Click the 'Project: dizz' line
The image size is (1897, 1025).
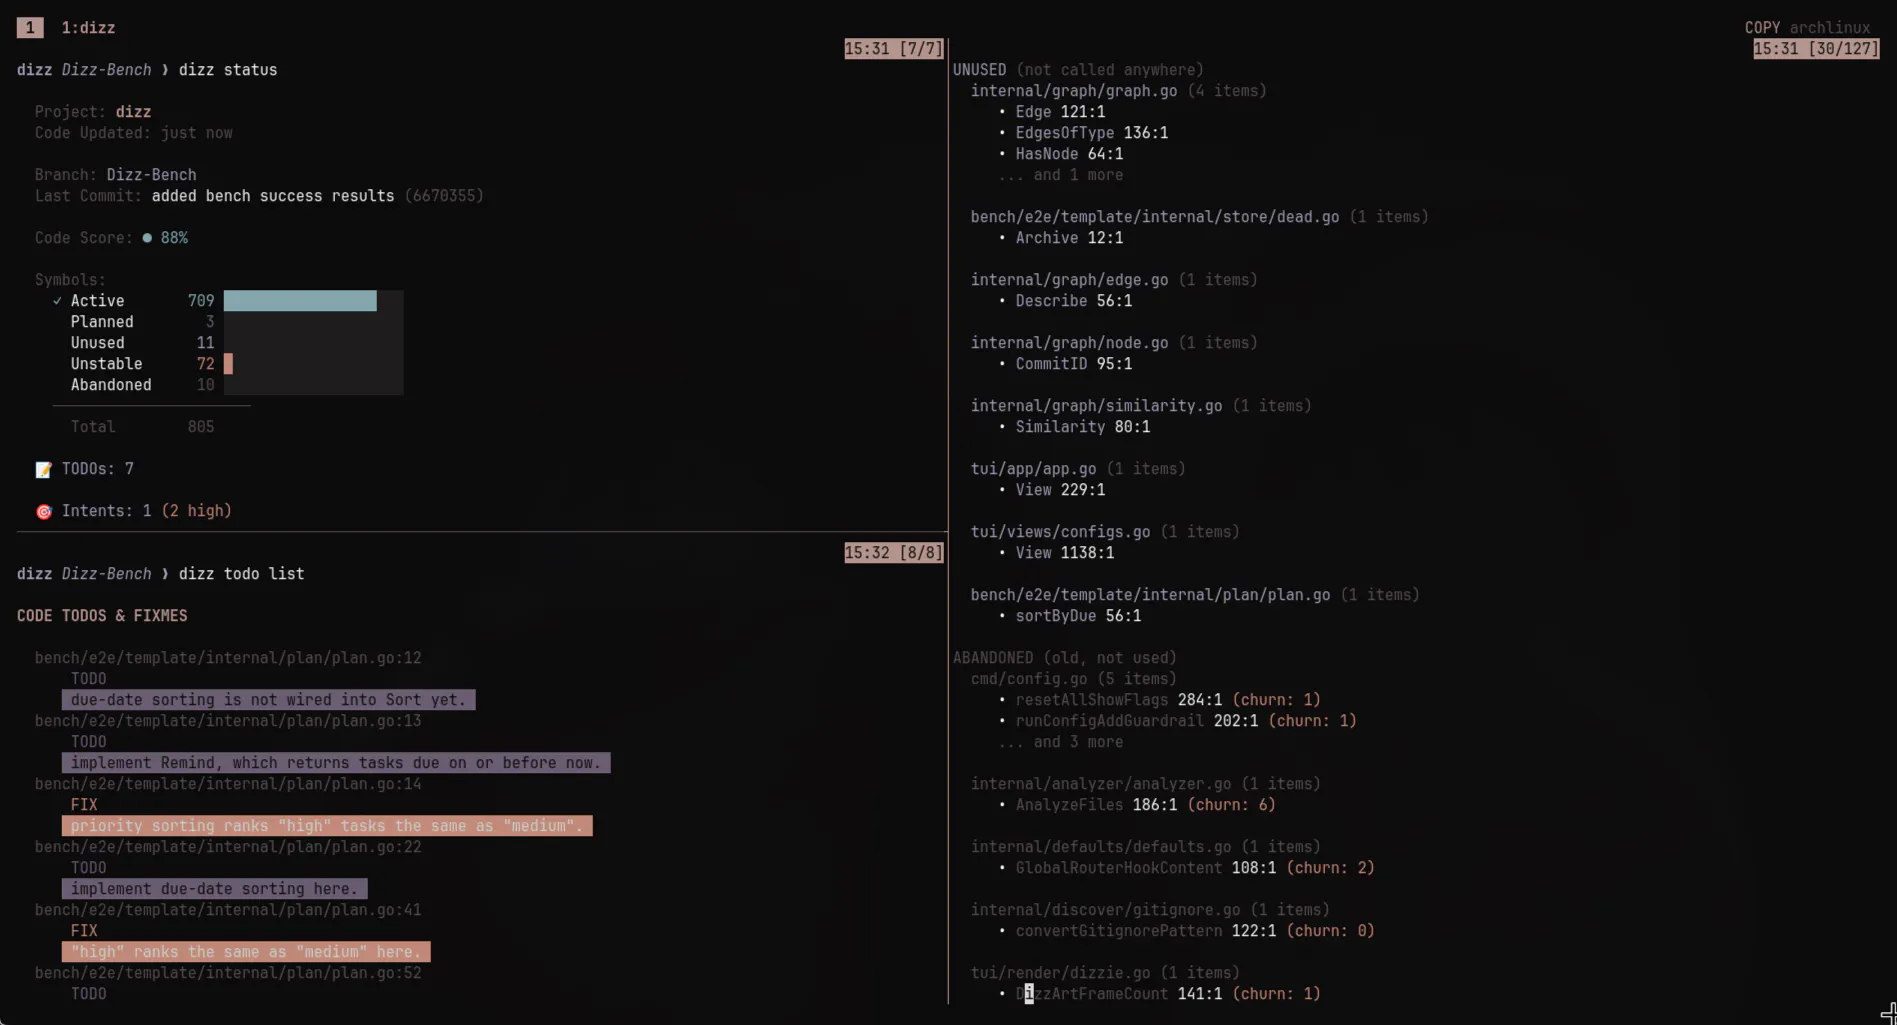click(93, 112)
